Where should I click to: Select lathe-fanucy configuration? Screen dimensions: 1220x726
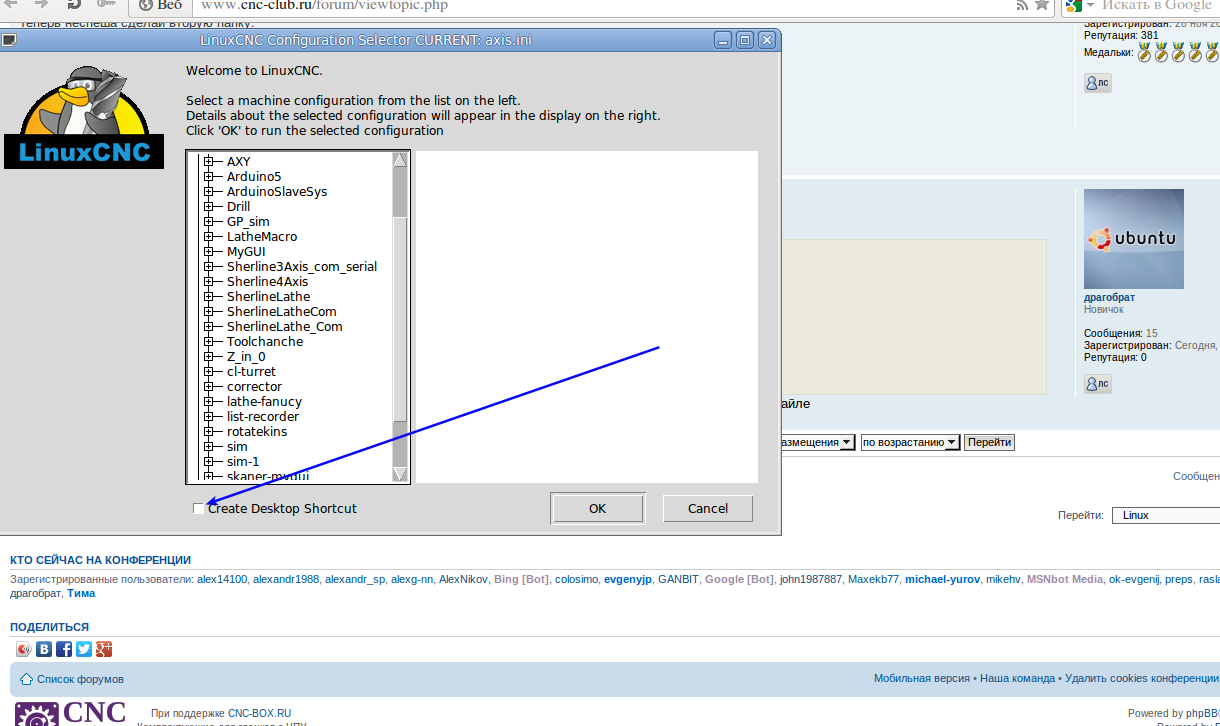(x=264, y=401)
